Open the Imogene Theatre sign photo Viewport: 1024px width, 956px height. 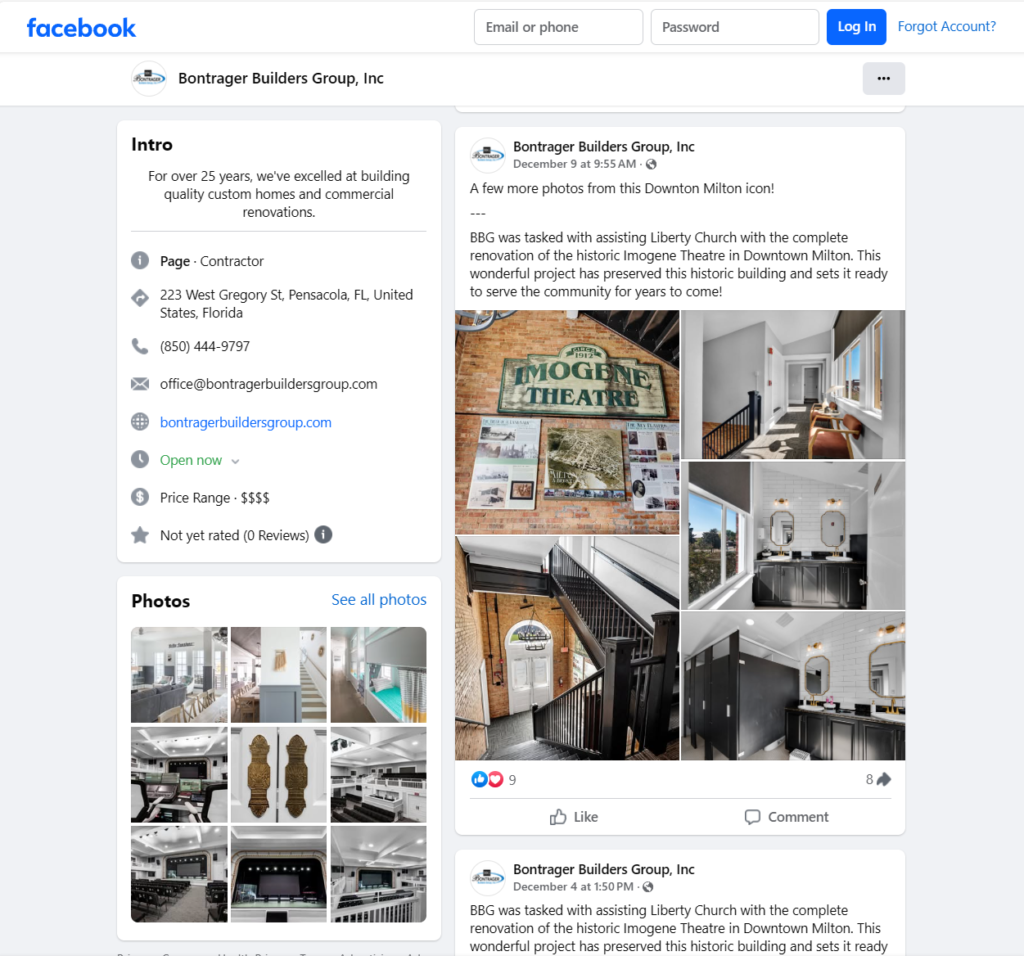tap(567, 421)
